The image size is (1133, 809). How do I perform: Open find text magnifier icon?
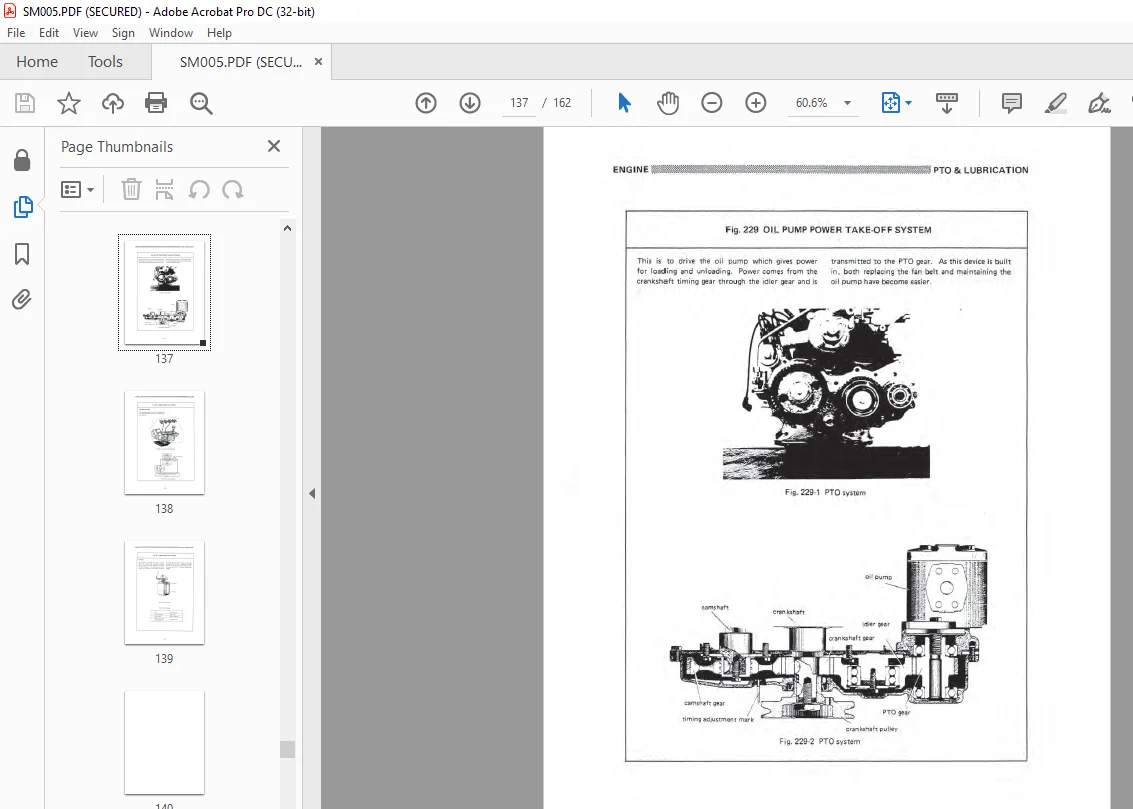(201, 103)
